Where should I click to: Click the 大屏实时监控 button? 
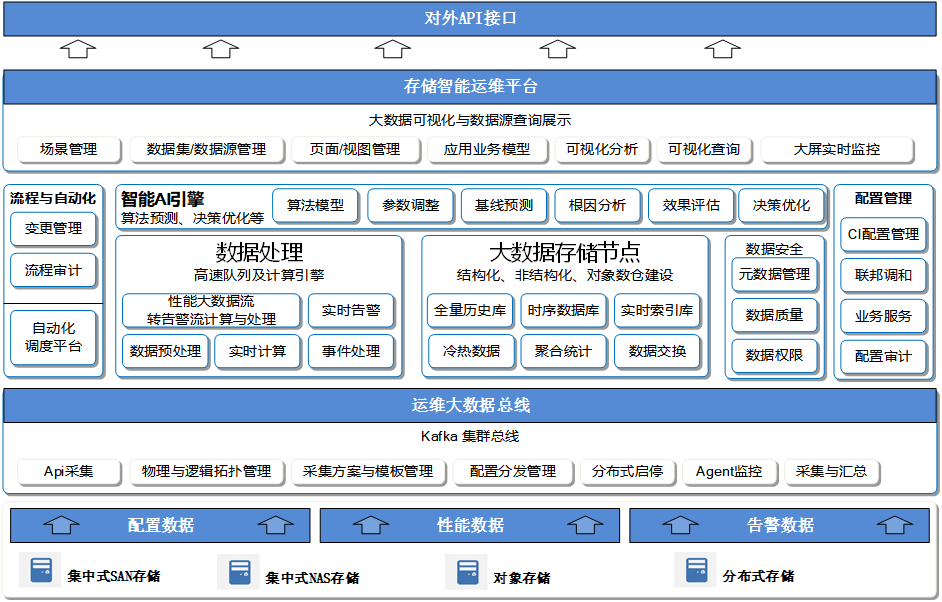point(837,150)
